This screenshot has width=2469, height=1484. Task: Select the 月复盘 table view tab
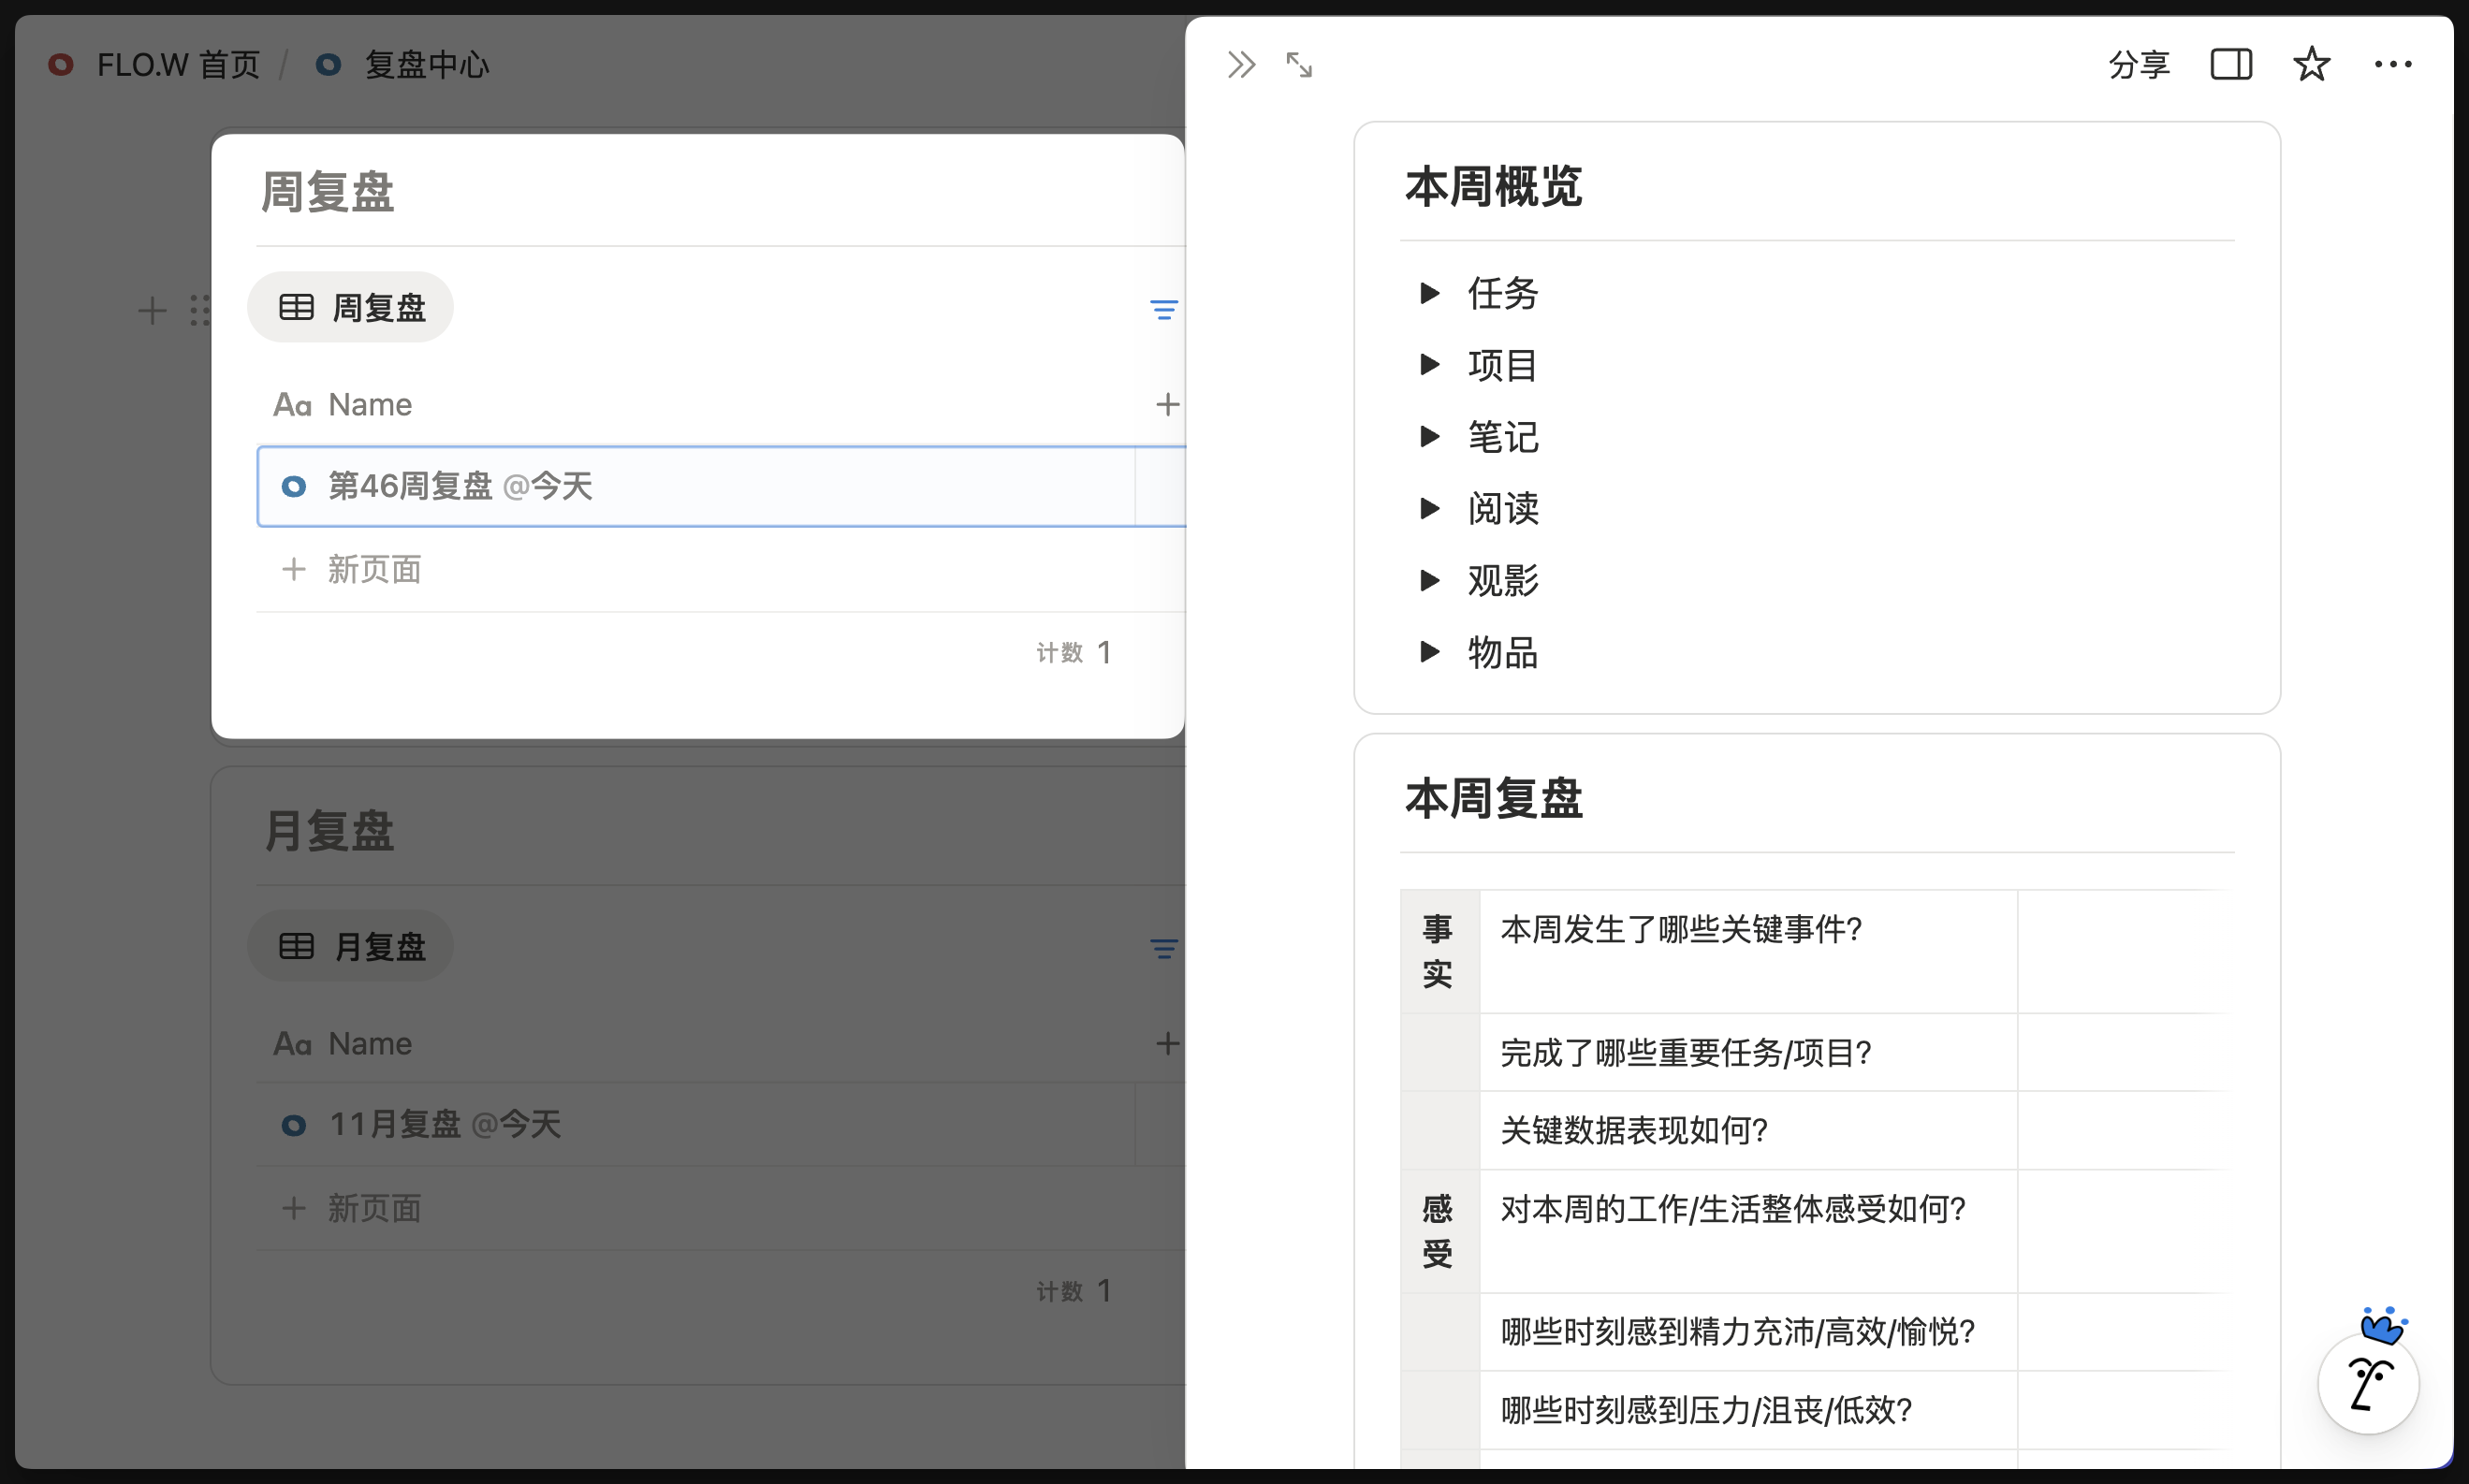351,946
